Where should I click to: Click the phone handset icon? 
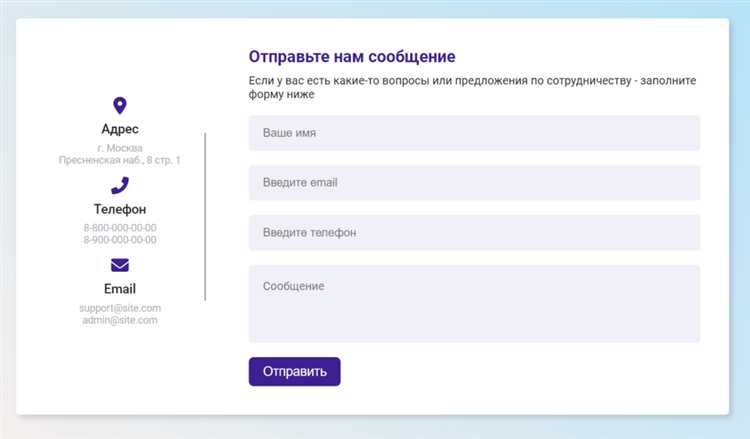(120, 186)
